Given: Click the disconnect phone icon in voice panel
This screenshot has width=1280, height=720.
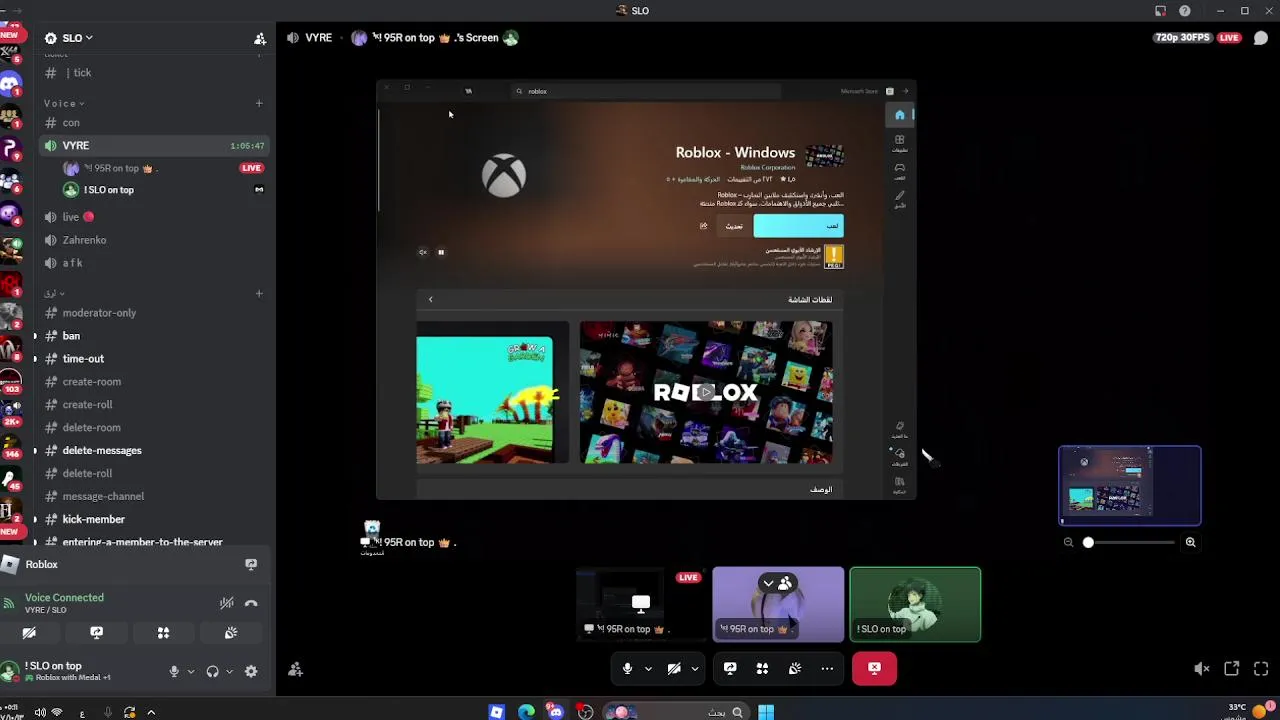Looking at the screenshot, I should click(x=251, y=603).
